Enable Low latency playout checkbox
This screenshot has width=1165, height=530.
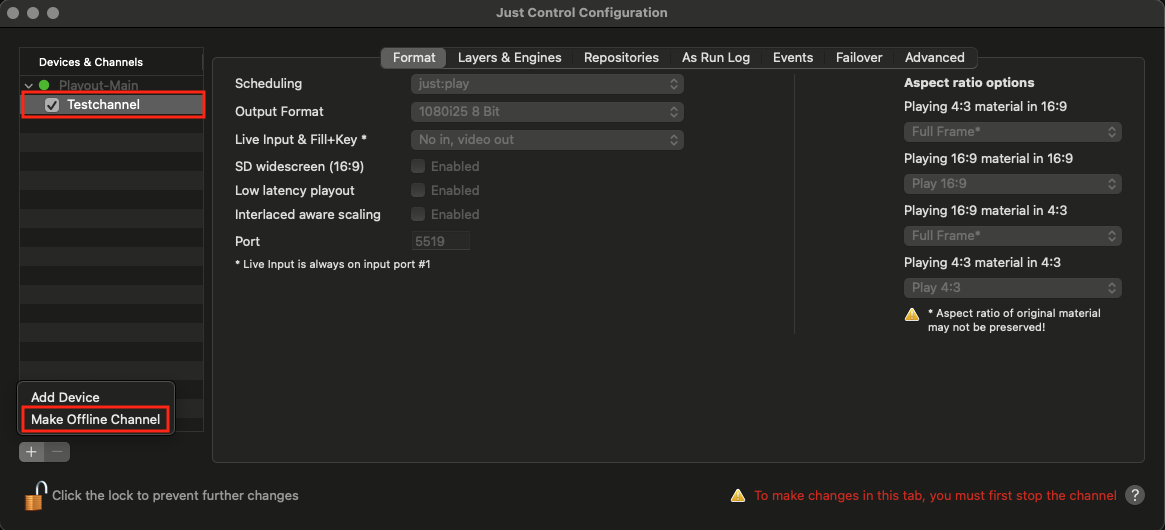pyautogui.click(x=418, y=190)
